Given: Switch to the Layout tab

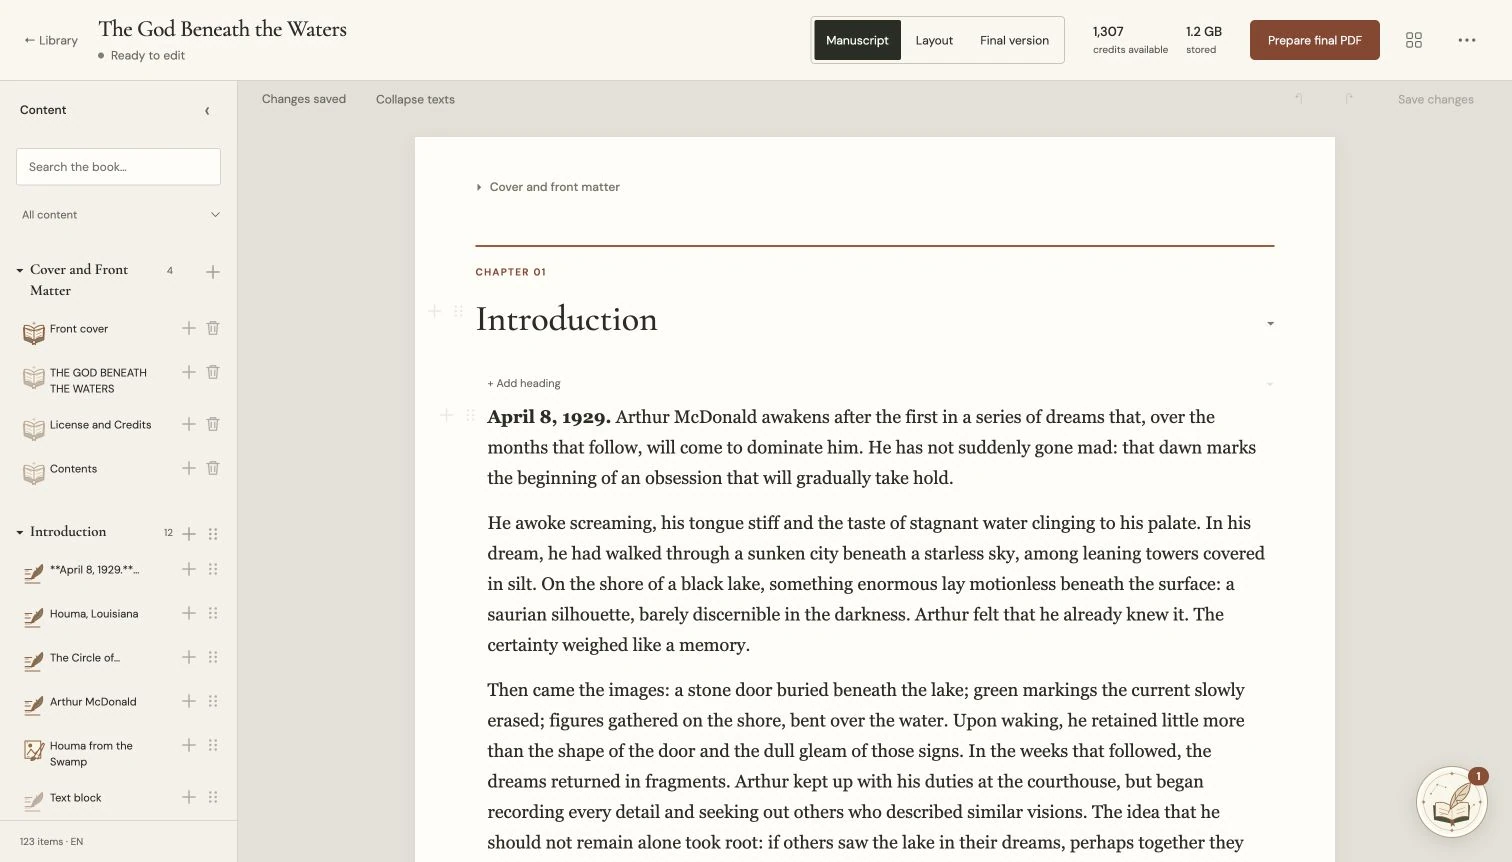Looking at the screenshot, I should (934, 40).
